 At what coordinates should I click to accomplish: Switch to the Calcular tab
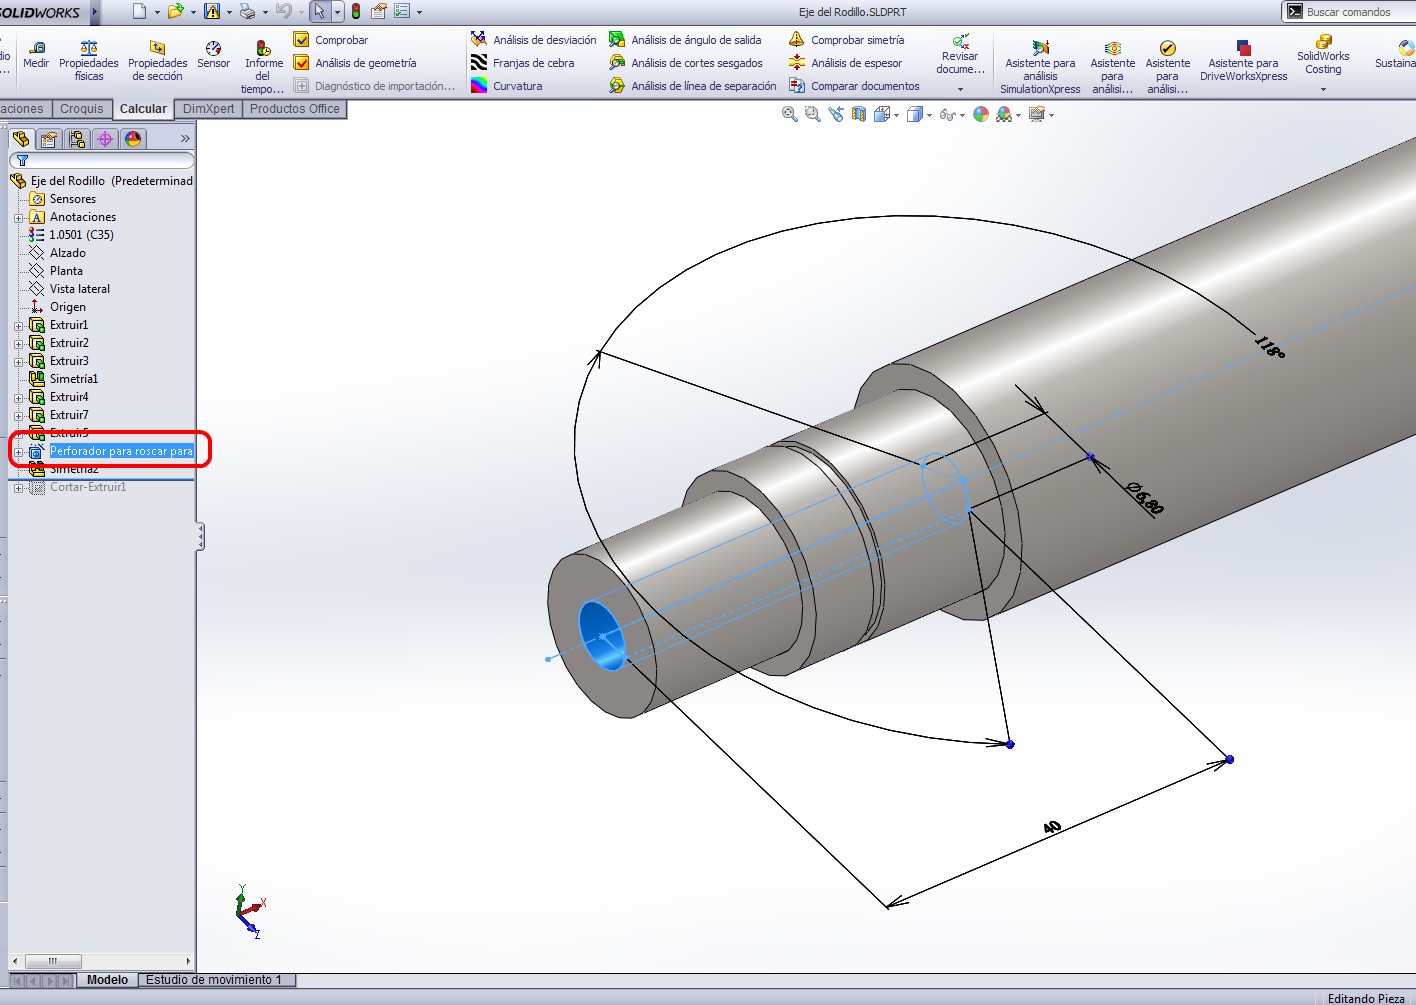coord(143,109)
